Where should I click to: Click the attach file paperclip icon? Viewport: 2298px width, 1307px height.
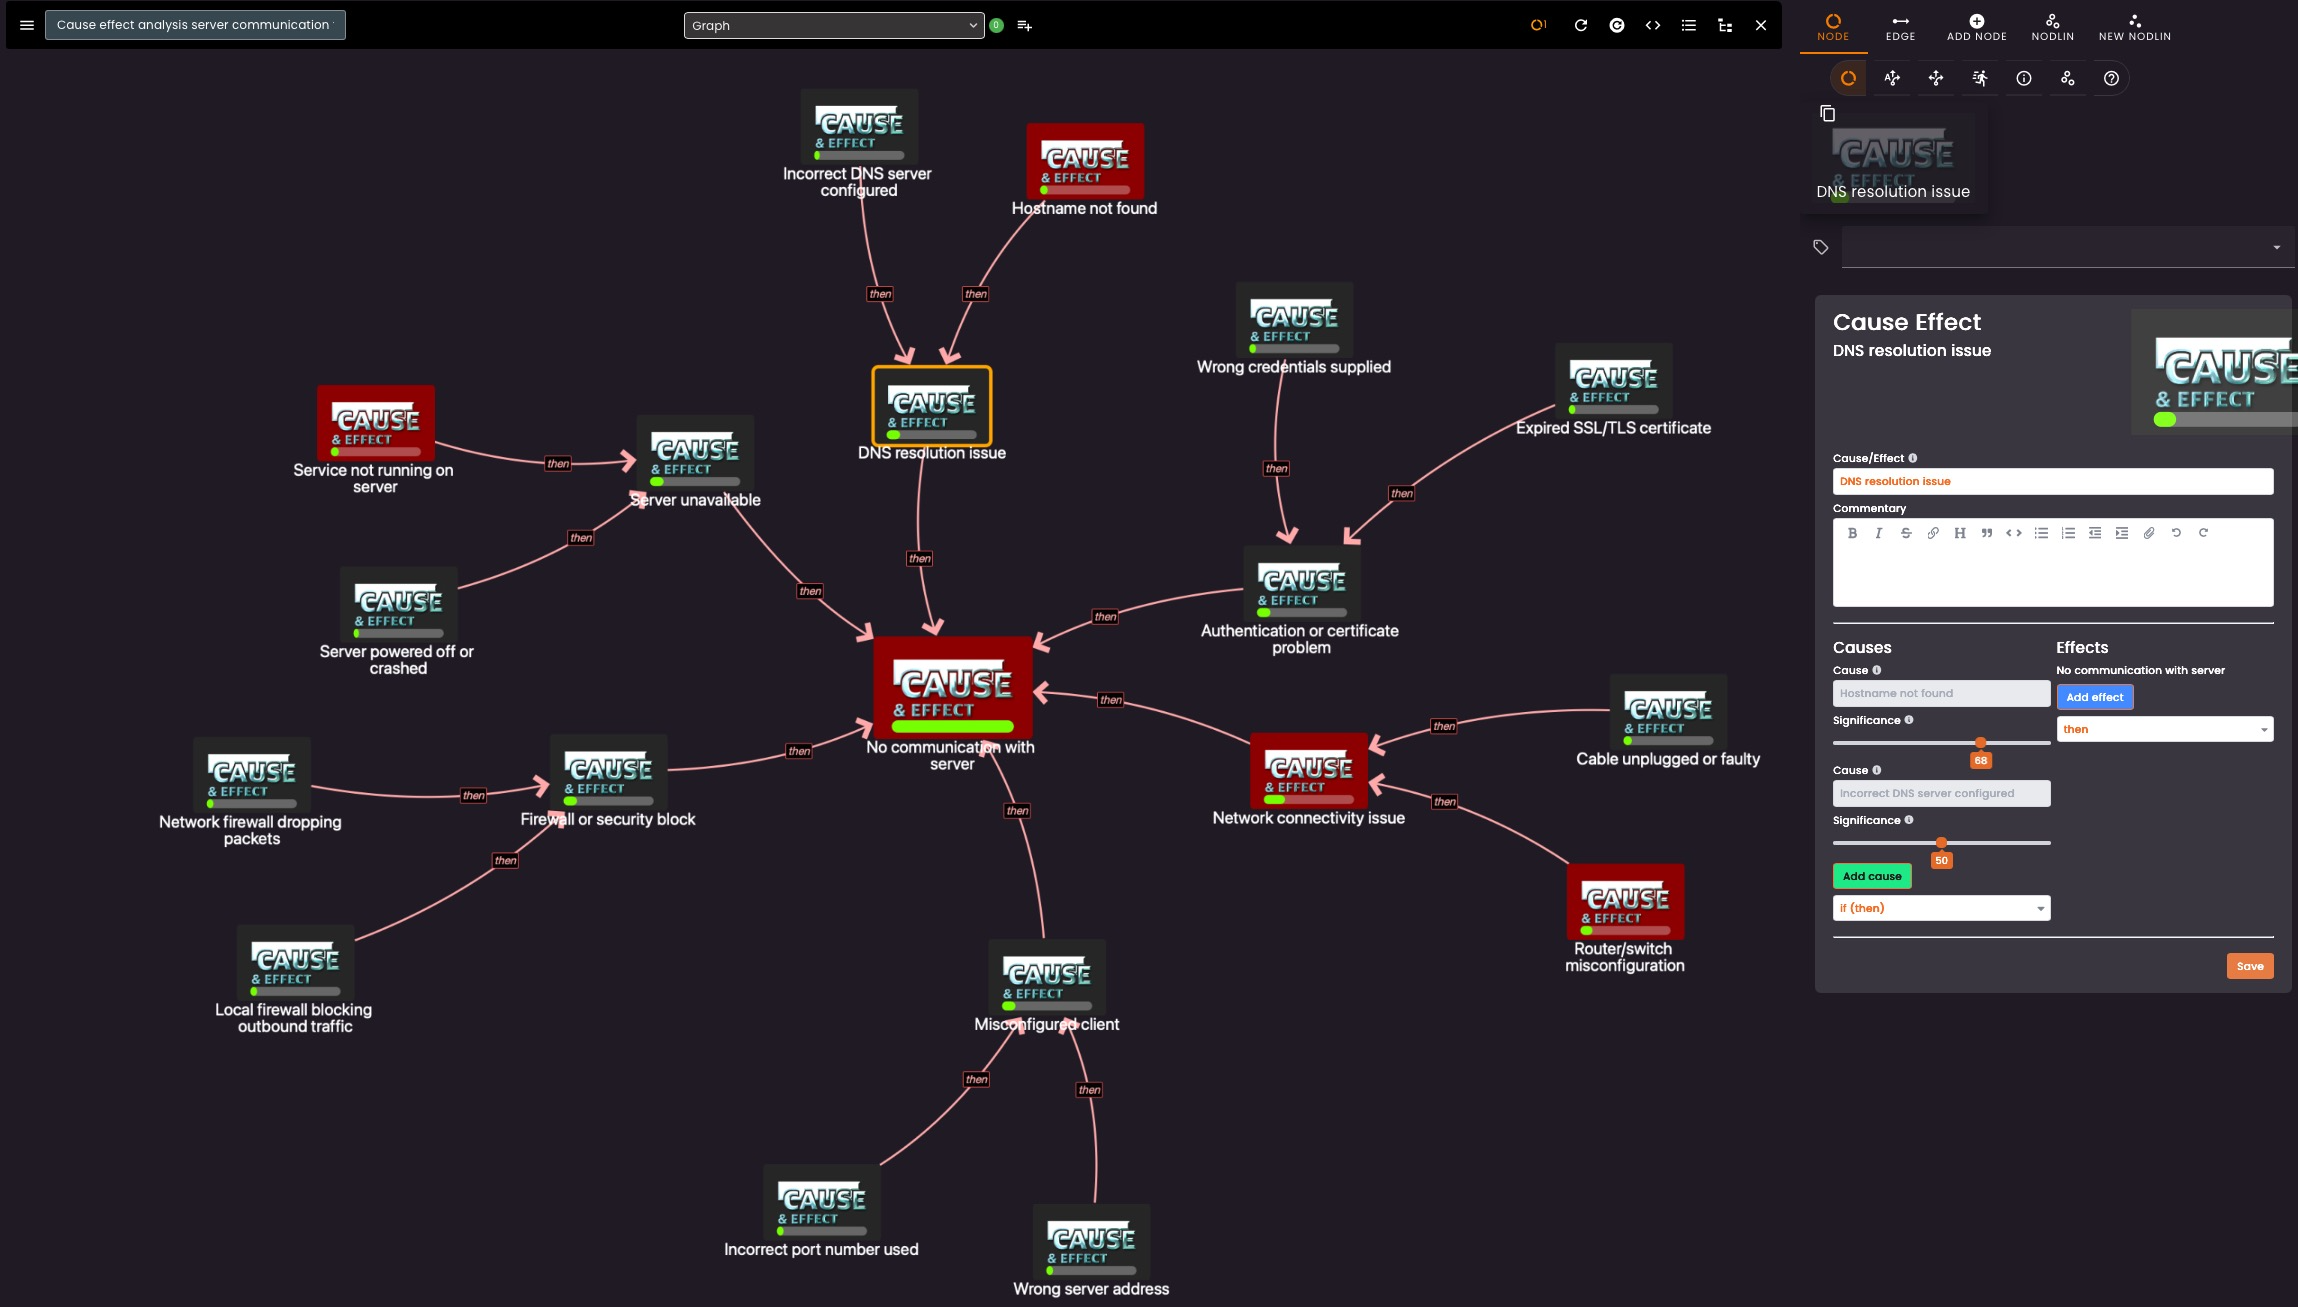(2149, 533)
